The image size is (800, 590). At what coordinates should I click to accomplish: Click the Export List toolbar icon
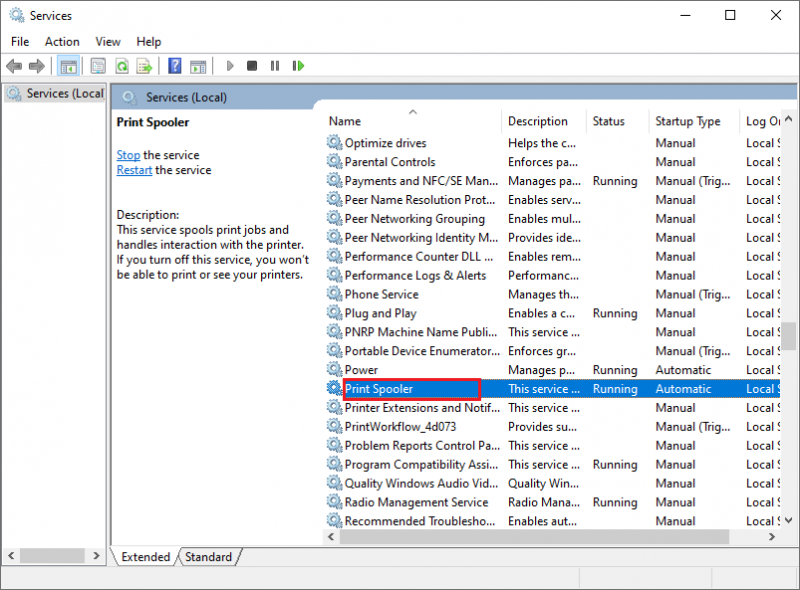tap(144, 66)
